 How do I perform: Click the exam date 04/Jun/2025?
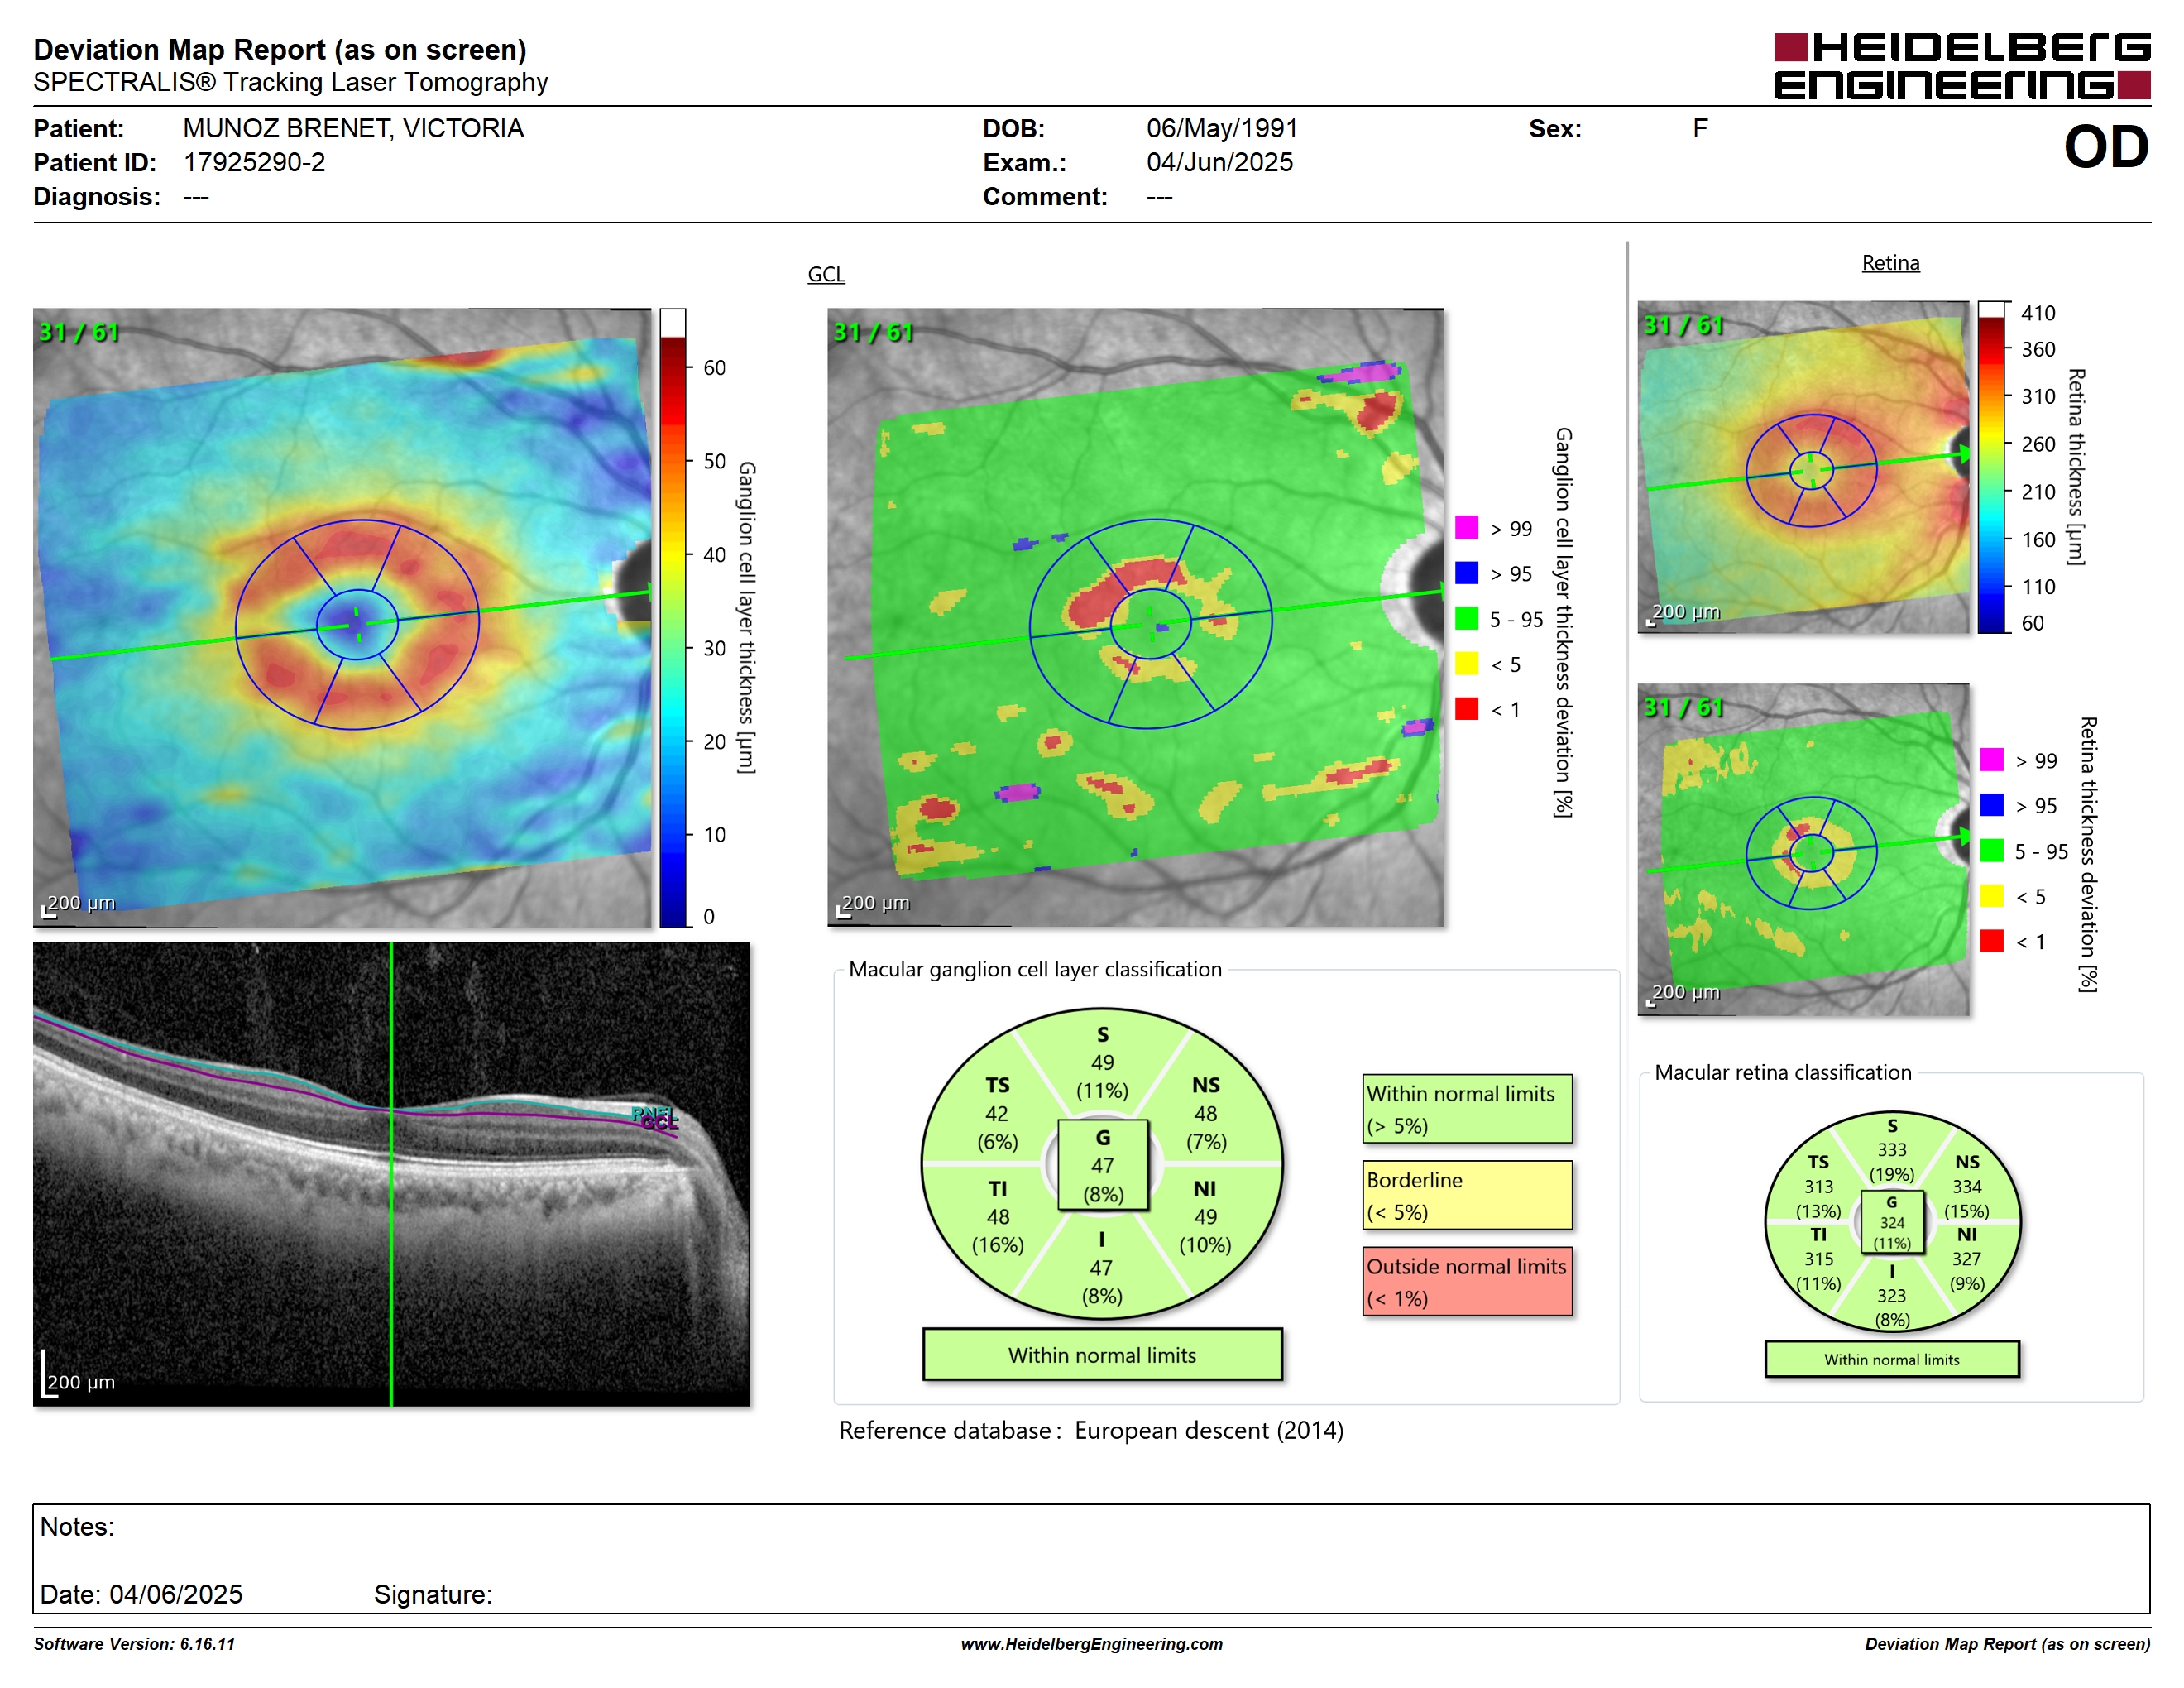(x=1219, y=162)
